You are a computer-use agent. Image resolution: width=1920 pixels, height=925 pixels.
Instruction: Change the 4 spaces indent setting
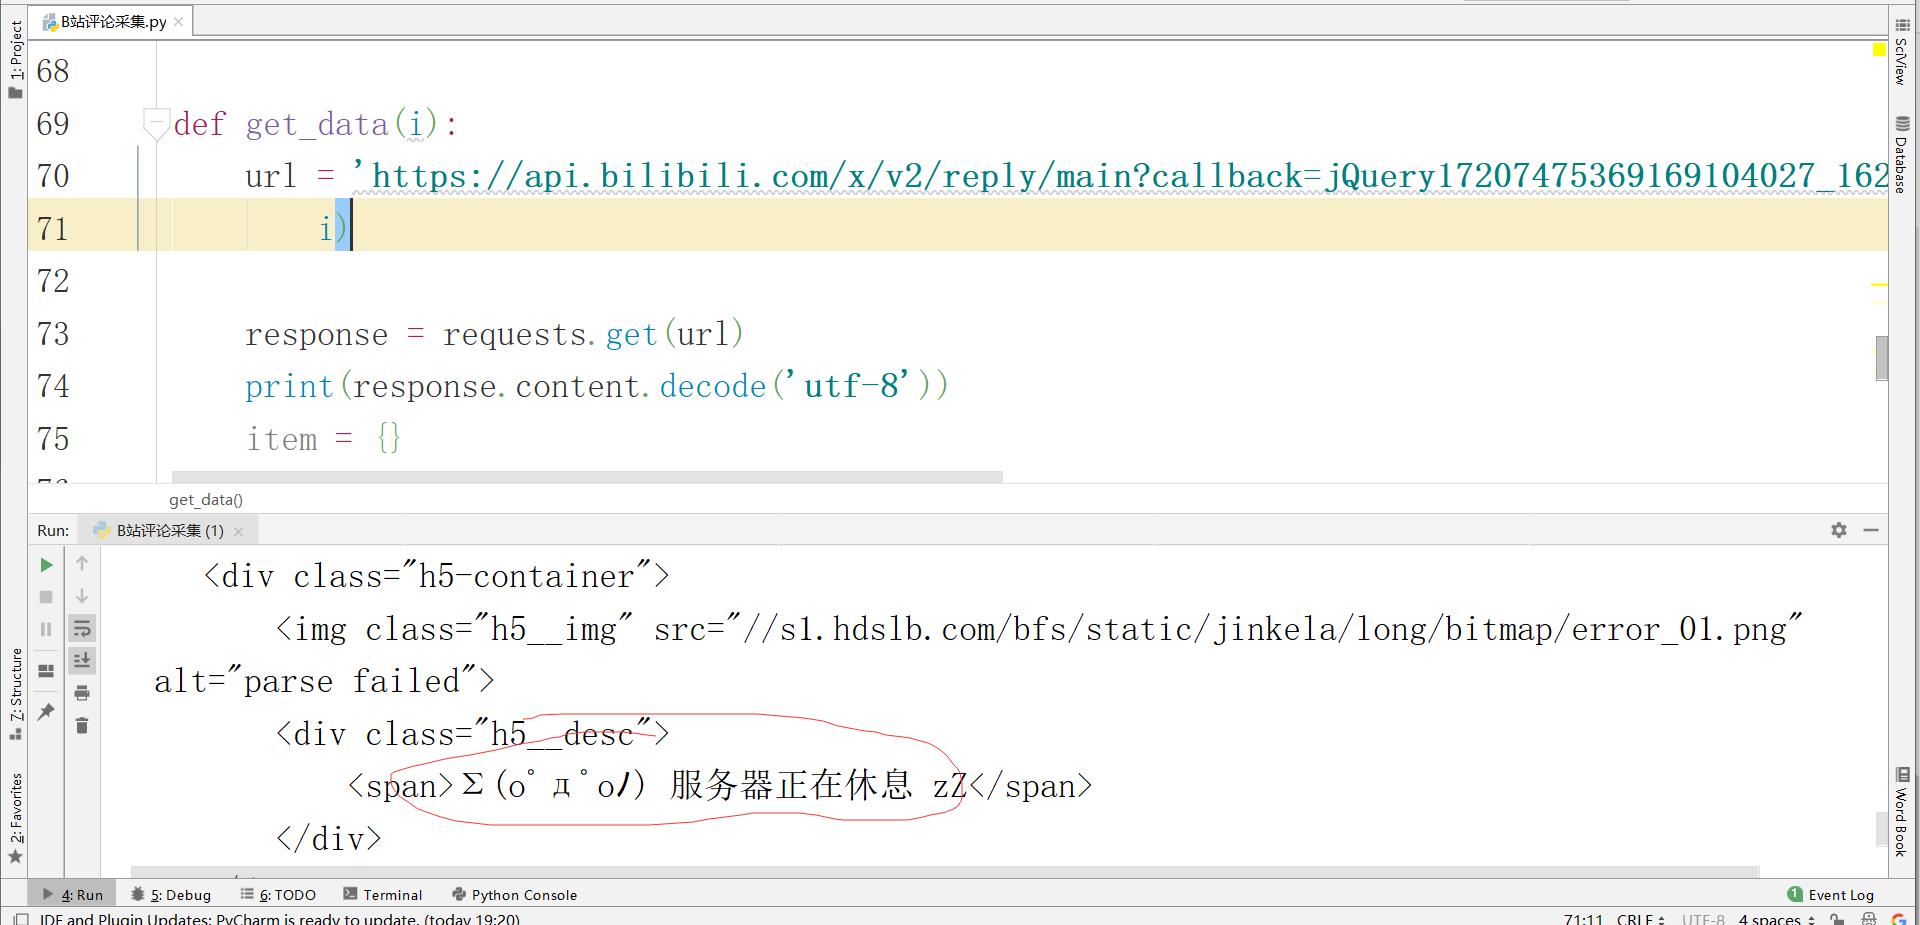1776,918
